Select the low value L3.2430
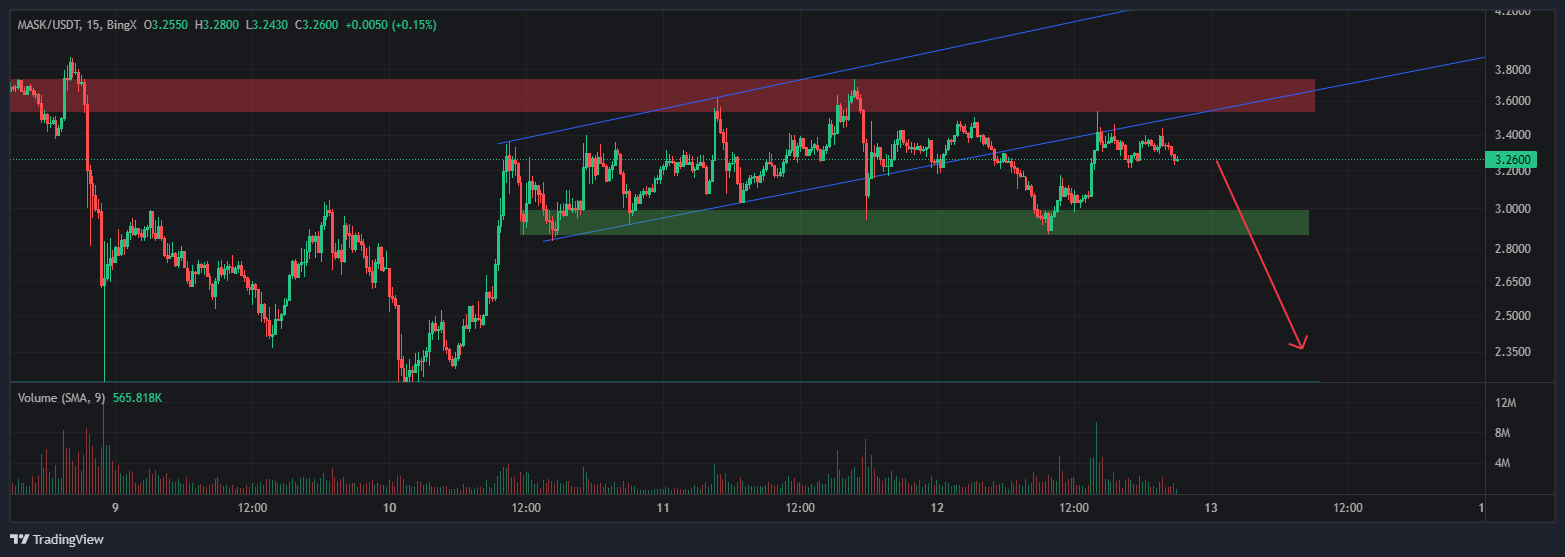The image size is (1565, 557). [269, 24]
